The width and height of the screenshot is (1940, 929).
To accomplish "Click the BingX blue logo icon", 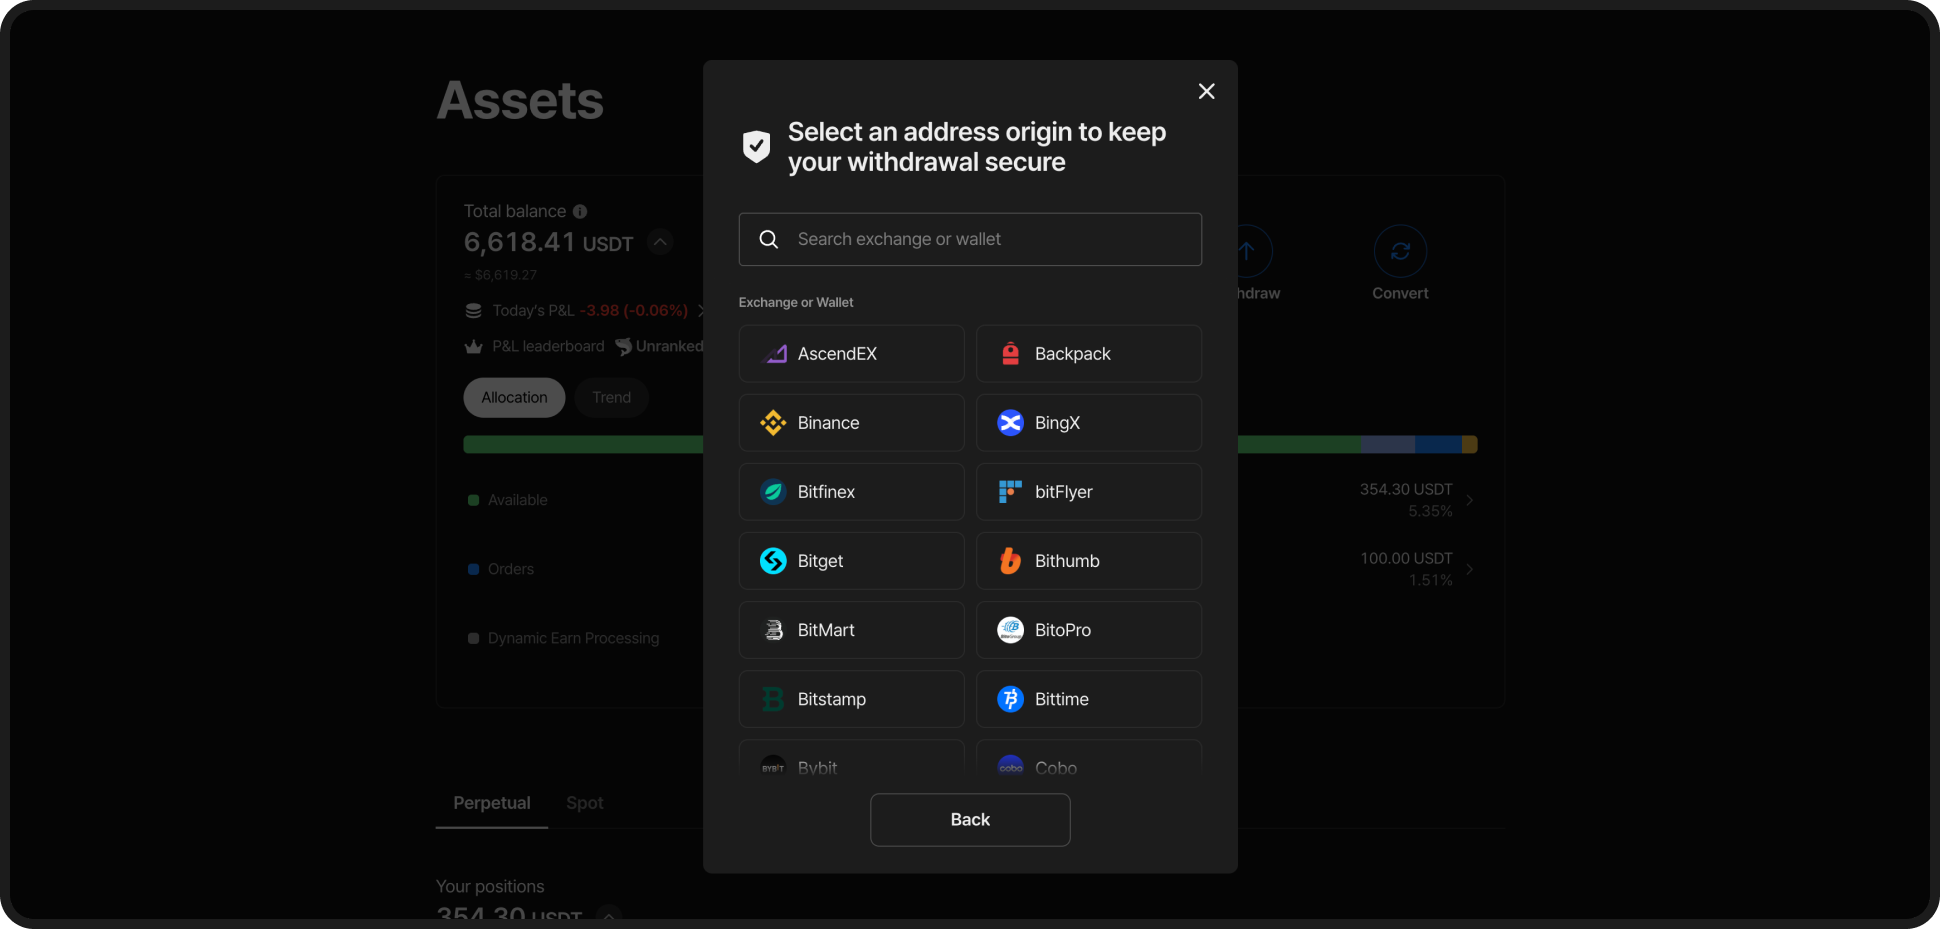I will pos(1011,423).
